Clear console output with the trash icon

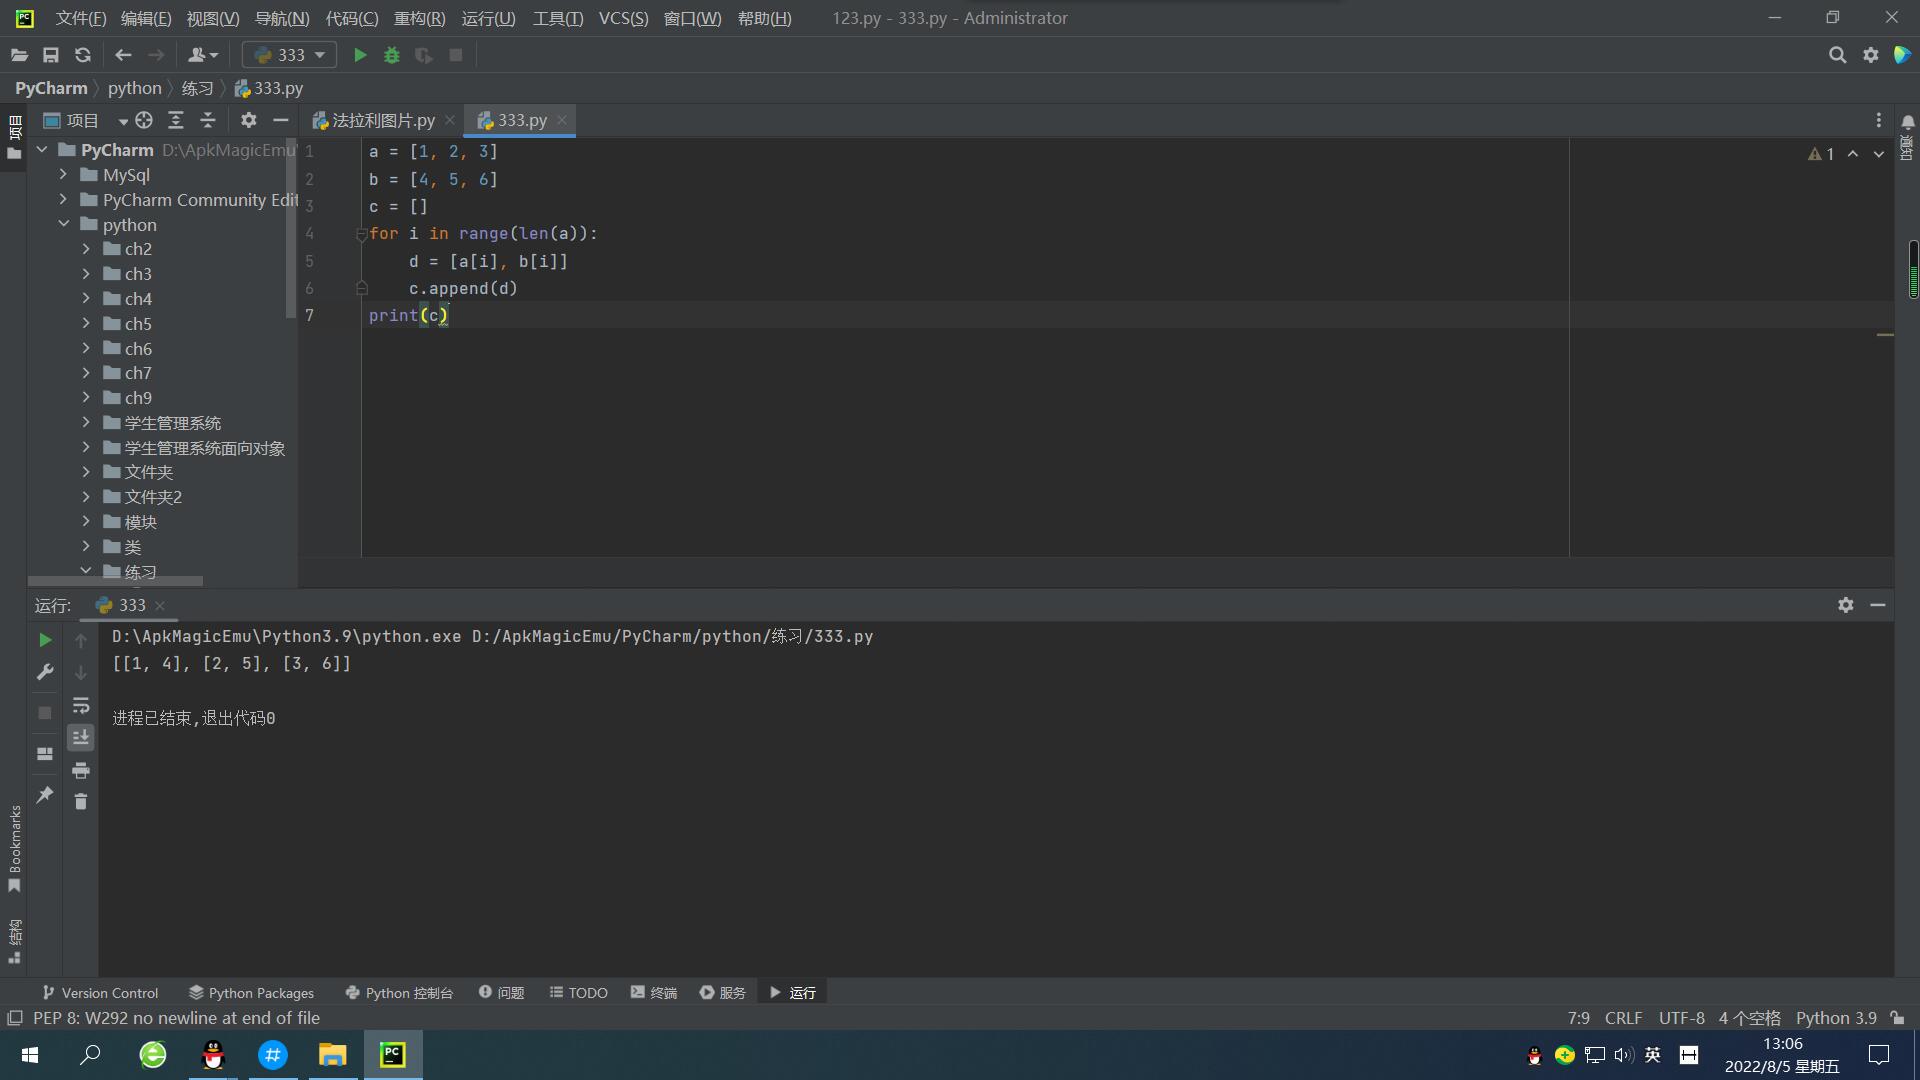pos(81,802)
